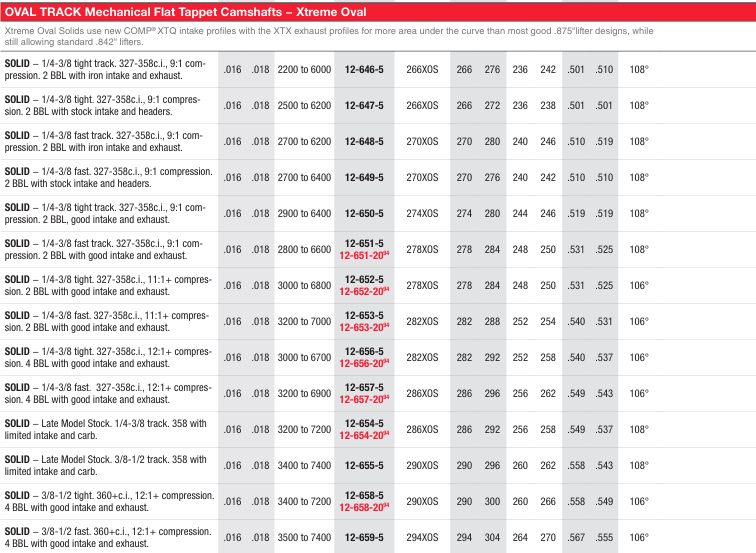
Task: Click RPM range 3200 to 6900
Action: [304, 393]
